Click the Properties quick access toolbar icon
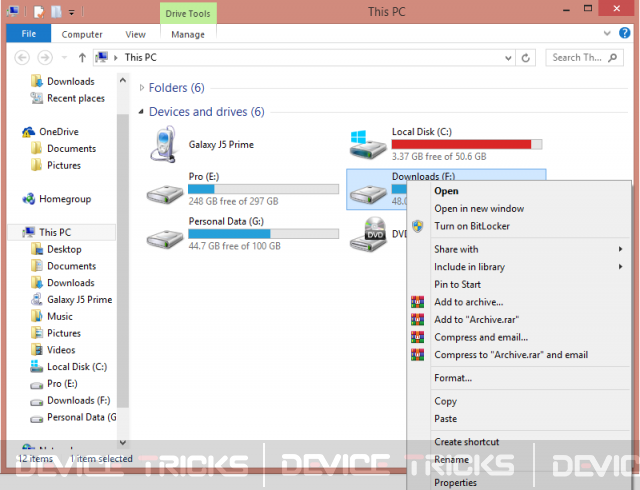 point(39,12)
